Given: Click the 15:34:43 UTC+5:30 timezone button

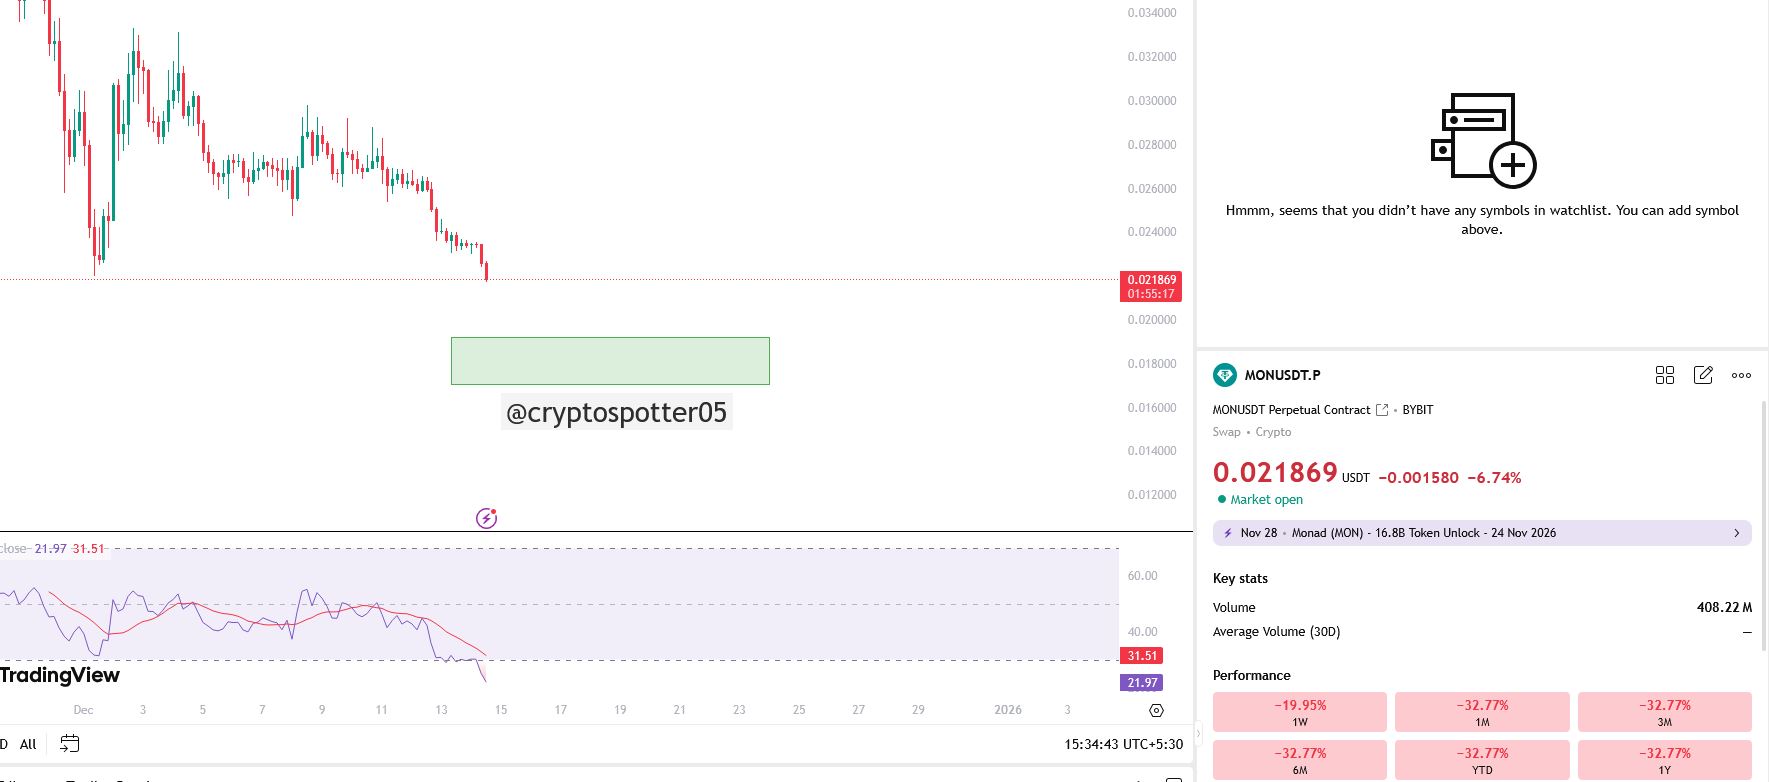Looking at the screenshot, I should [1123, 744].
